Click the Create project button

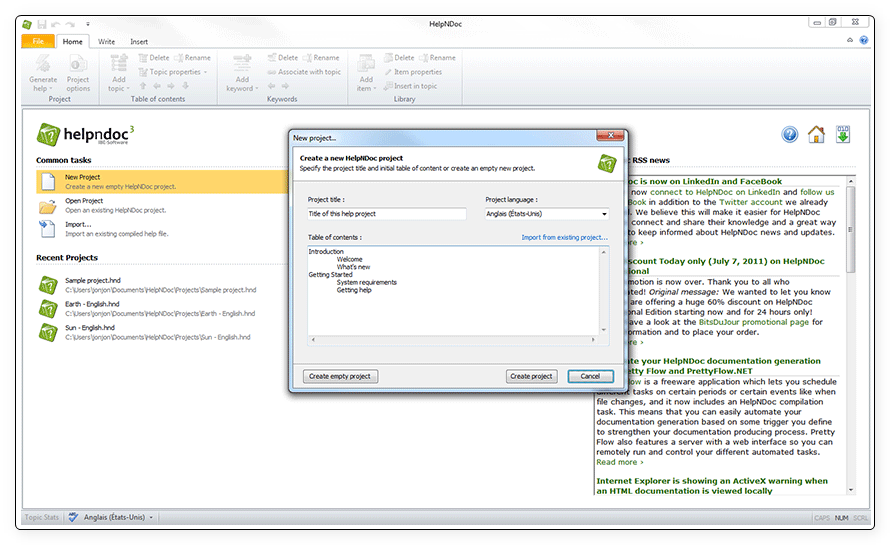tap(531, 376)
